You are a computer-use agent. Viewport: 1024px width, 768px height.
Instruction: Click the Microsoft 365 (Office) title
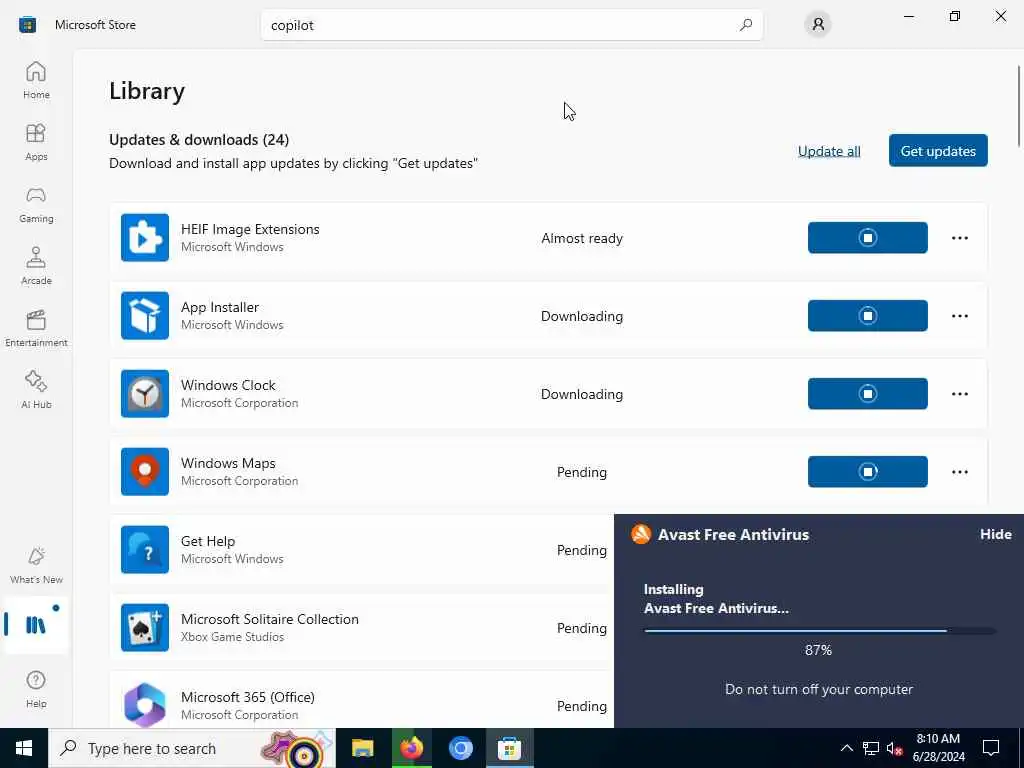248,697
